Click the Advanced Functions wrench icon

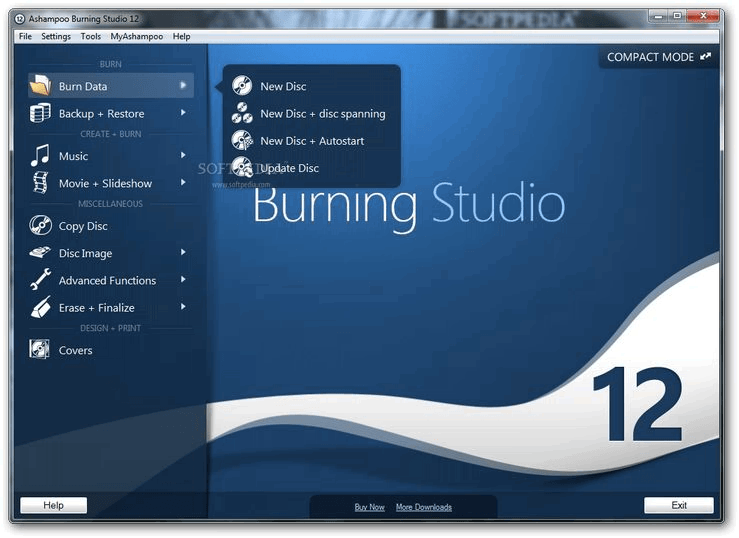click(x=40, y=279)
